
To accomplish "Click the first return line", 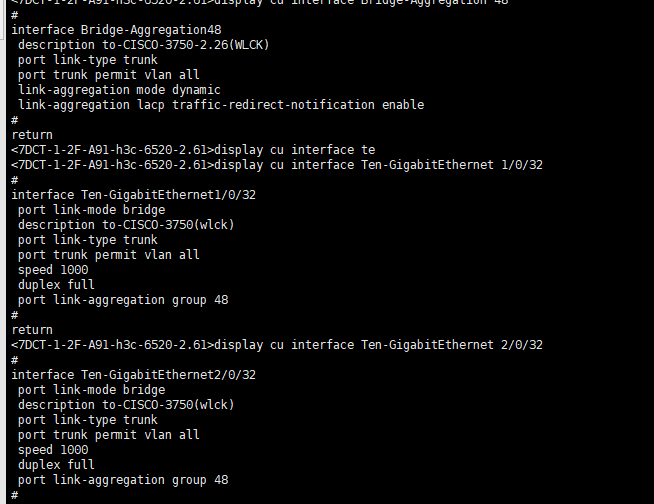I will click(x=32, y=135).
